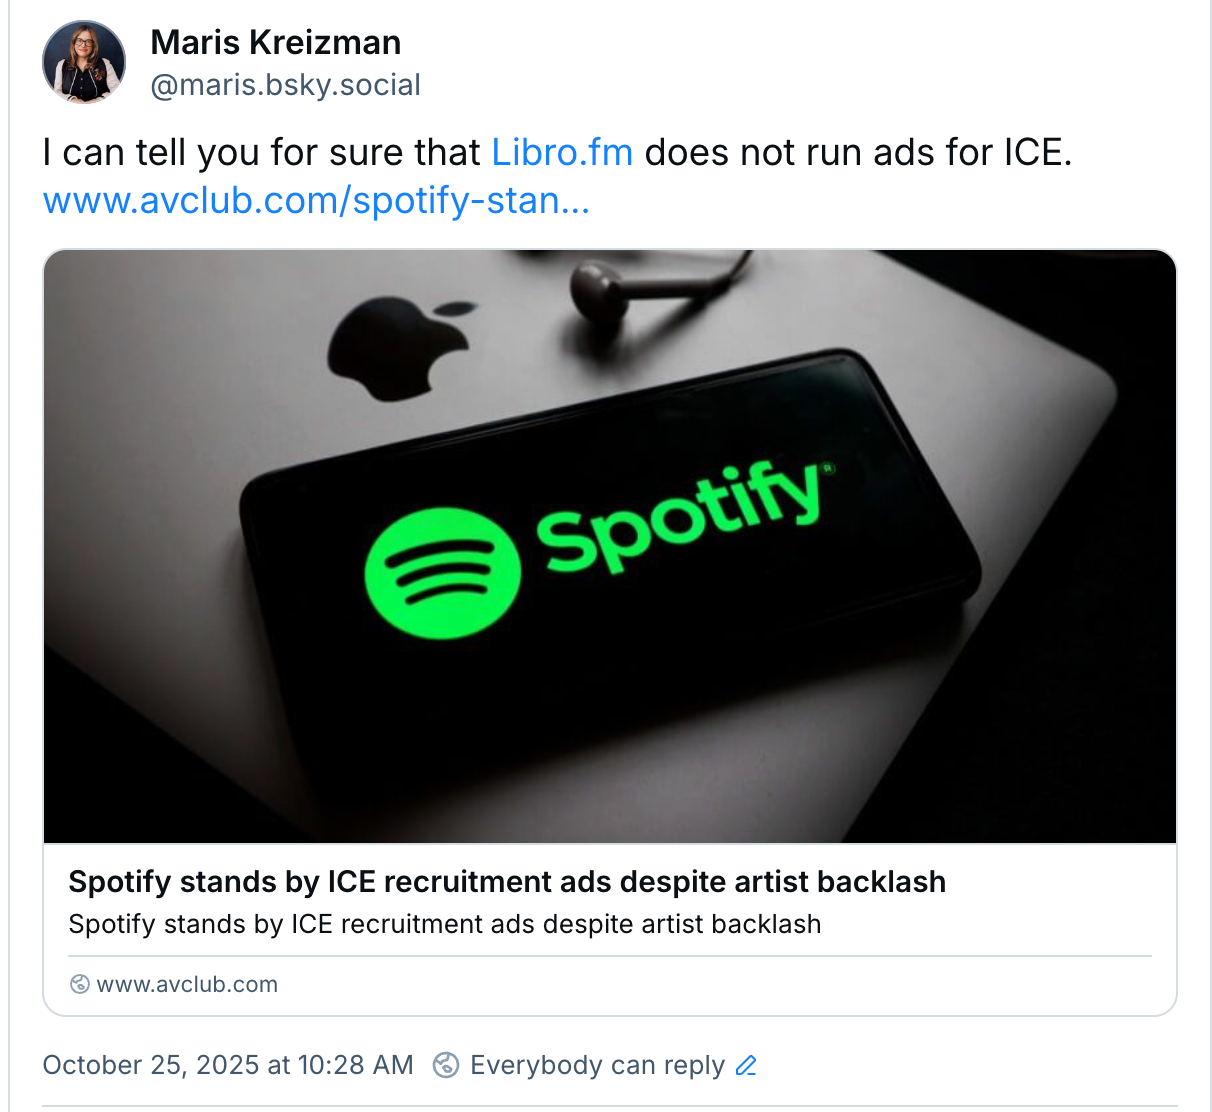Follow the Libro.fm link in the post
Screen dimensions: 1212x1112
pyautogui.click(x=562, y=153)
